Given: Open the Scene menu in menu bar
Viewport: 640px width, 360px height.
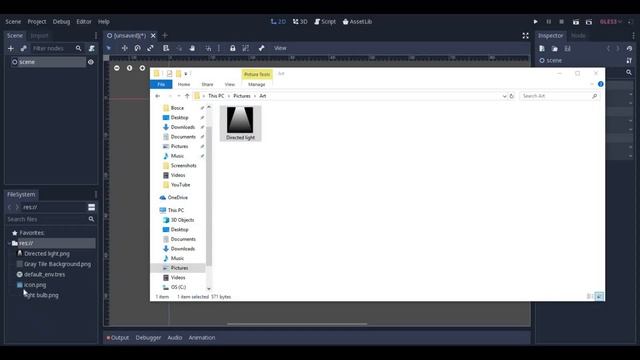Looking at the screenshot, I should (x=13, y=22).
